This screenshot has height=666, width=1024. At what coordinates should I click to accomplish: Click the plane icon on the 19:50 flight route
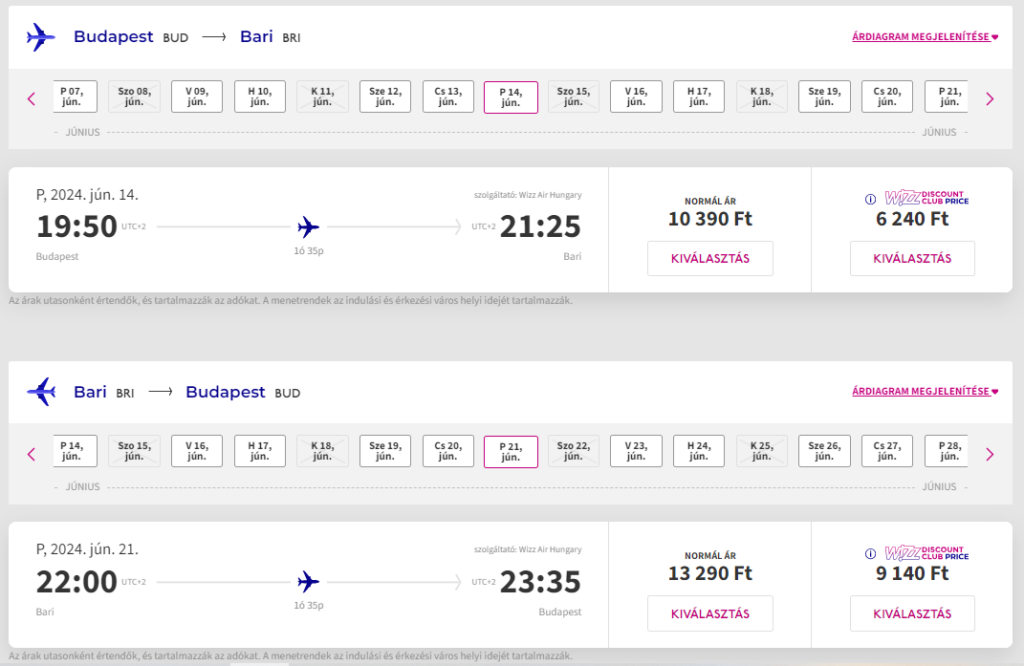[x=308, y=226]
